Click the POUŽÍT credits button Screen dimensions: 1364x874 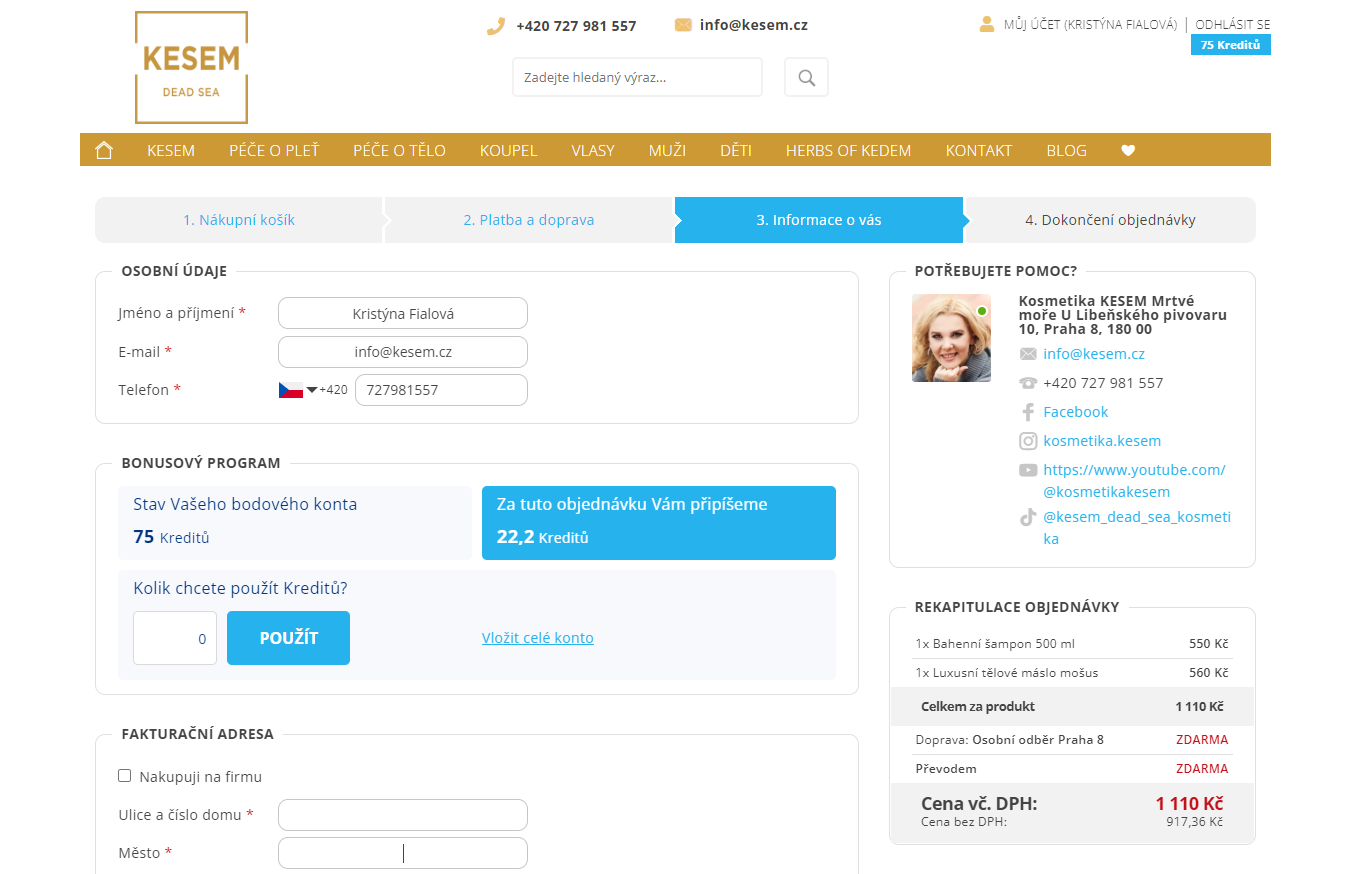tap(288, 638)
